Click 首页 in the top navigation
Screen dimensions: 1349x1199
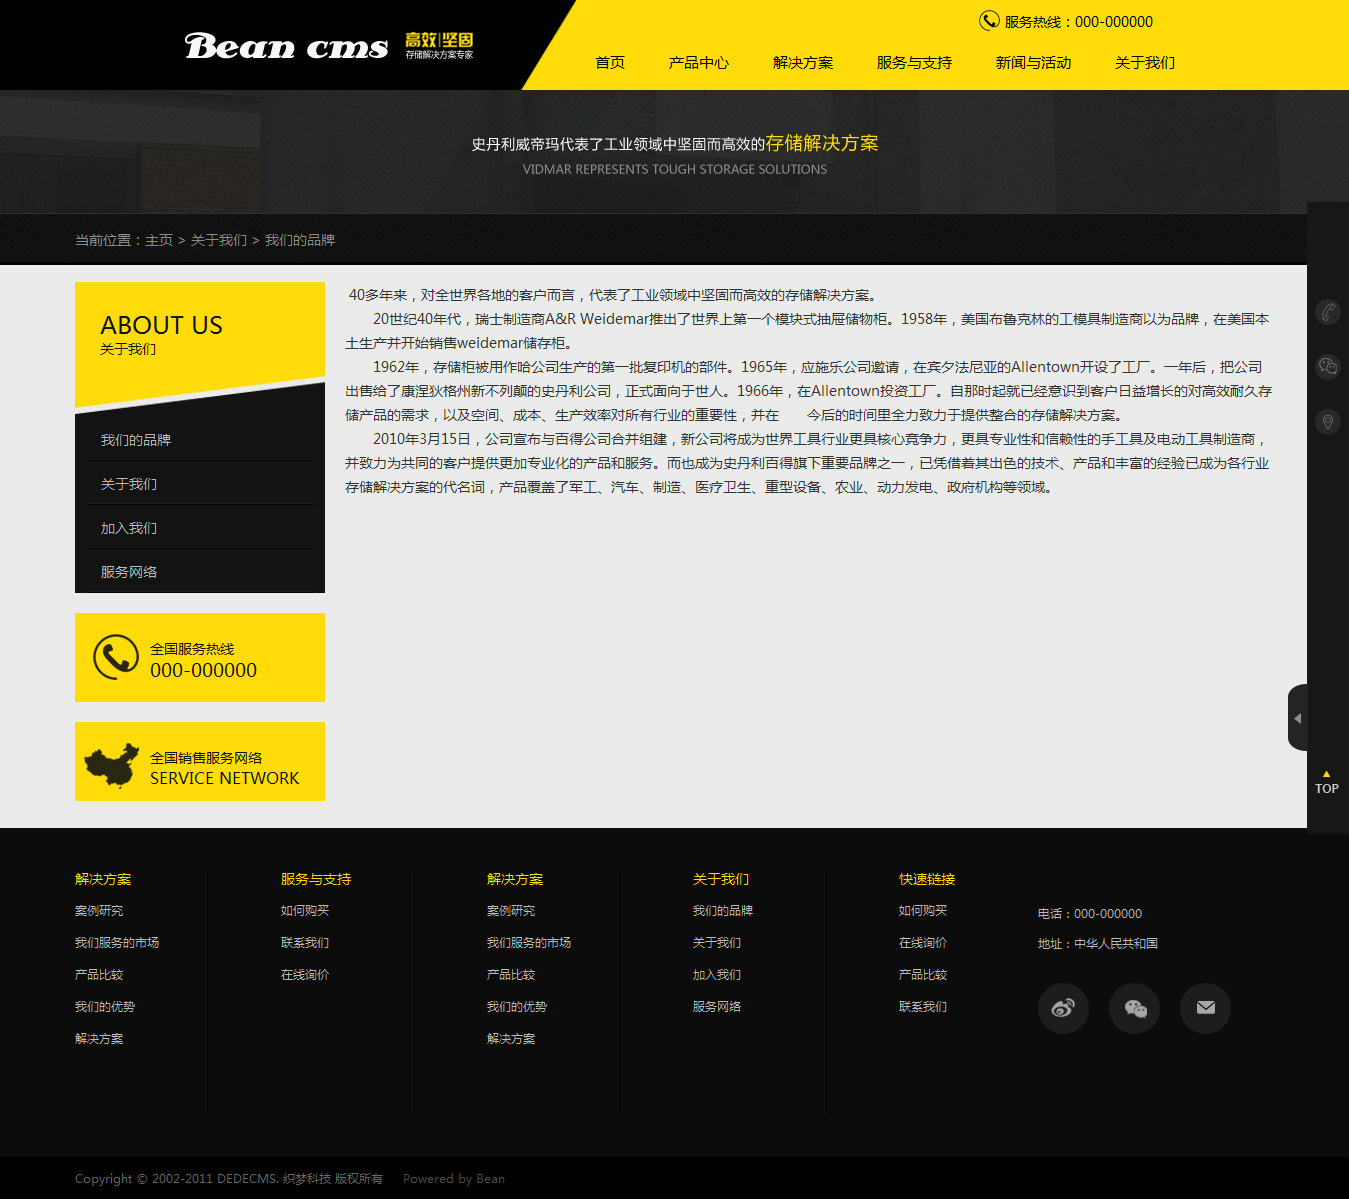pos(610,63)
